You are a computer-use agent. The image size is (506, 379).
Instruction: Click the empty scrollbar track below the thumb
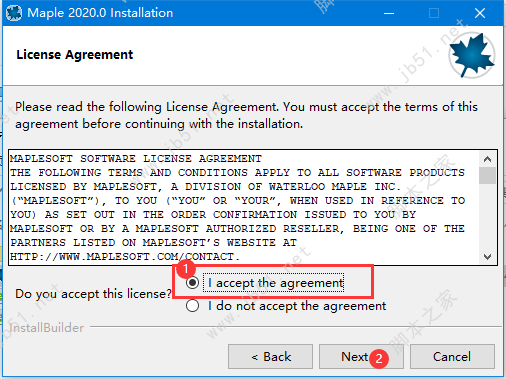(x=487, y=216)
